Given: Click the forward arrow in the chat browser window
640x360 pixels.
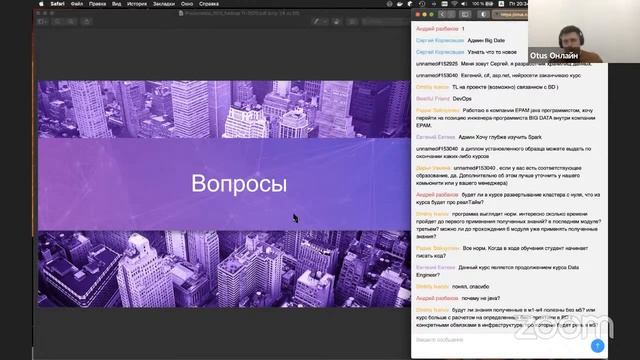Looking at the screenshot, I should [451, 14].
